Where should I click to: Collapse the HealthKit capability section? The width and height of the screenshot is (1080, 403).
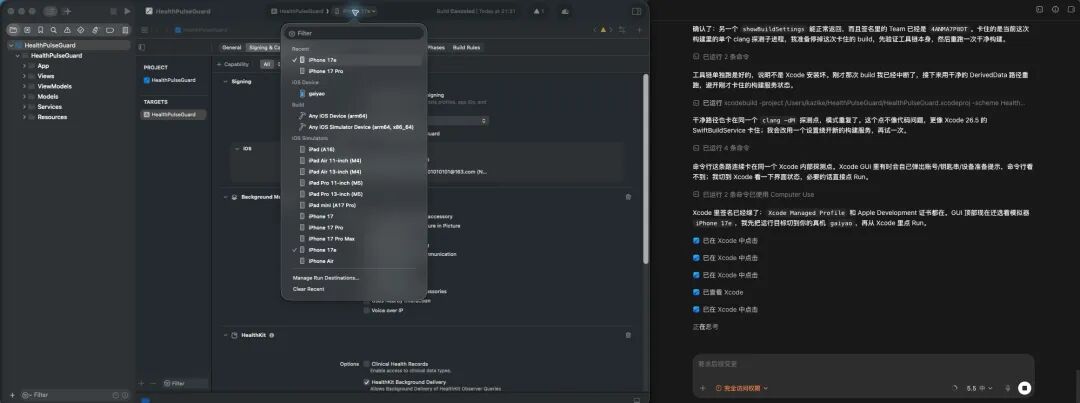pyautogui.click(x=225, y=335)
